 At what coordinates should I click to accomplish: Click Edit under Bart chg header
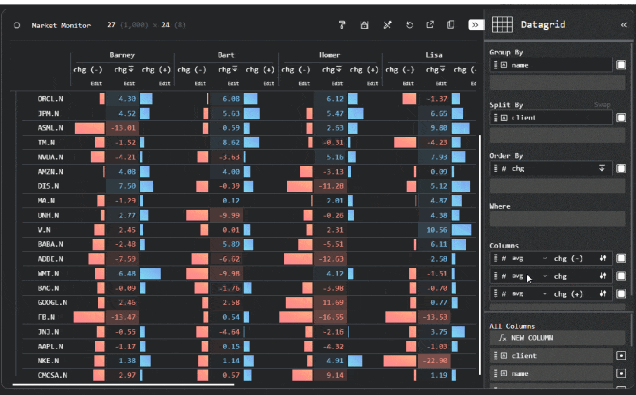[233, 84]
